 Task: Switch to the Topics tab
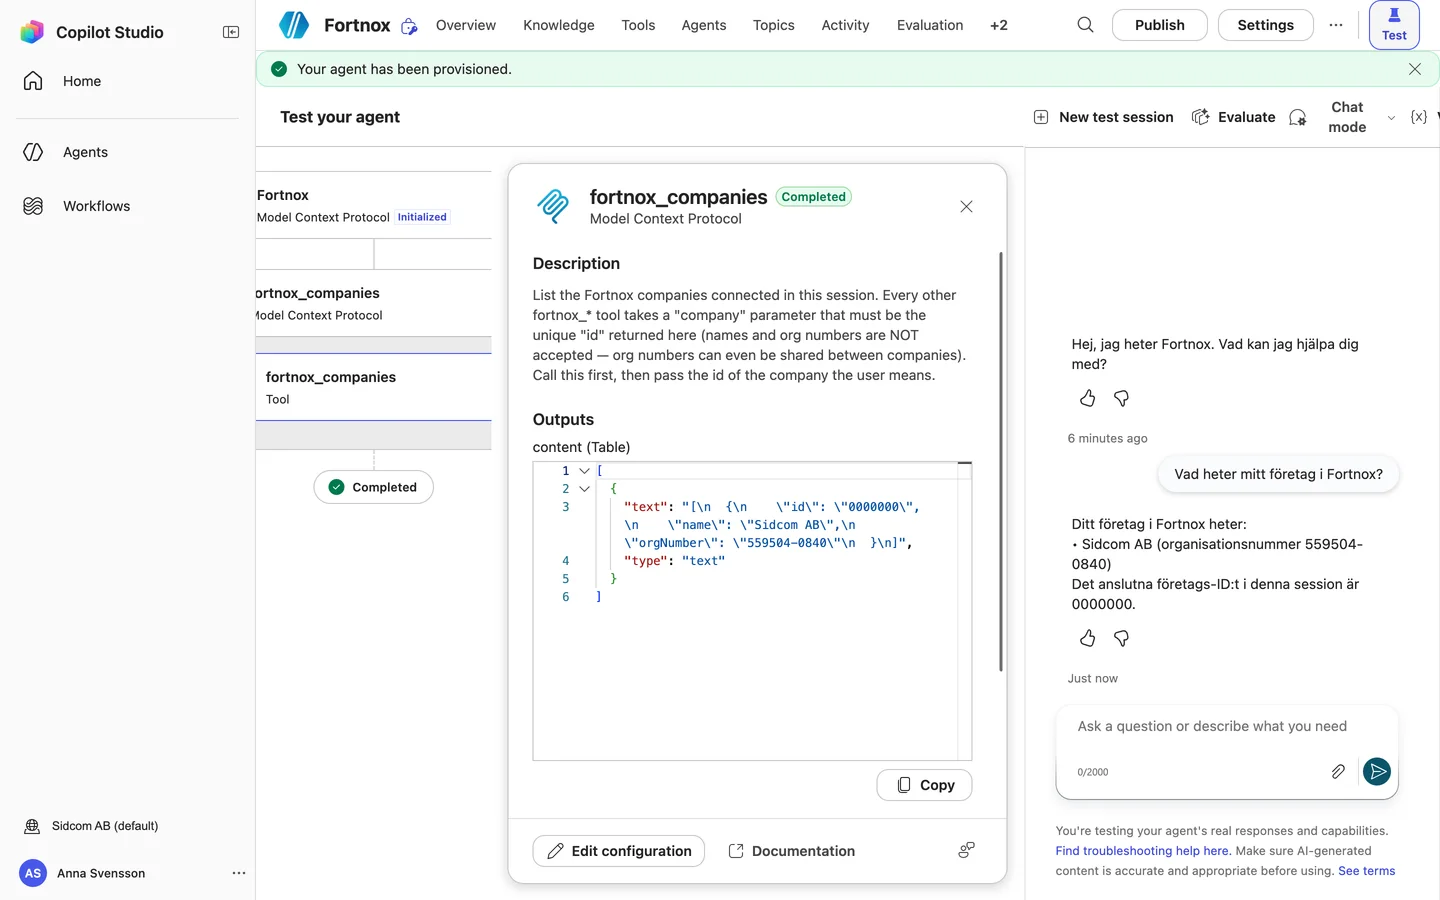point(774,25)
